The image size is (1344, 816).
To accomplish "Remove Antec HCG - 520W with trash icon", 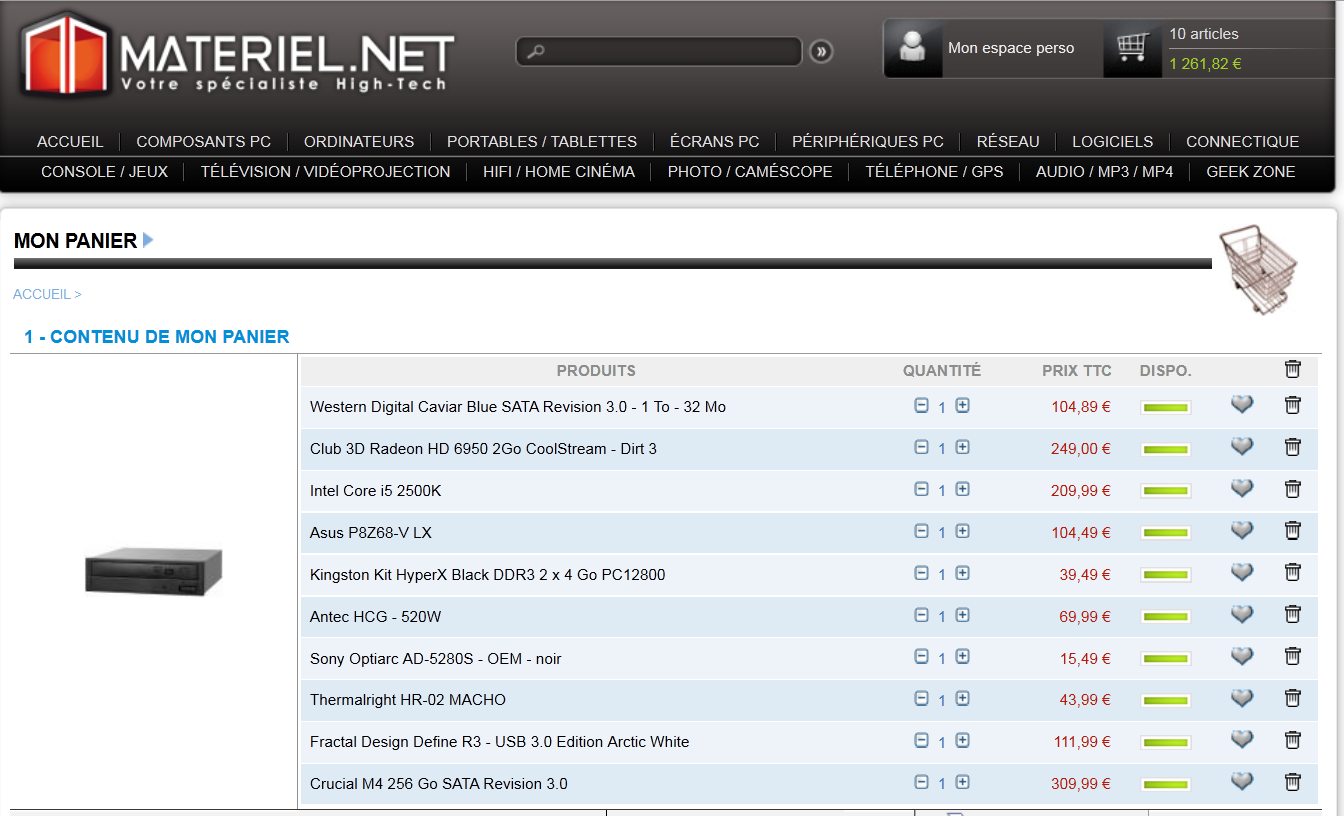I will pos(1292,615).
